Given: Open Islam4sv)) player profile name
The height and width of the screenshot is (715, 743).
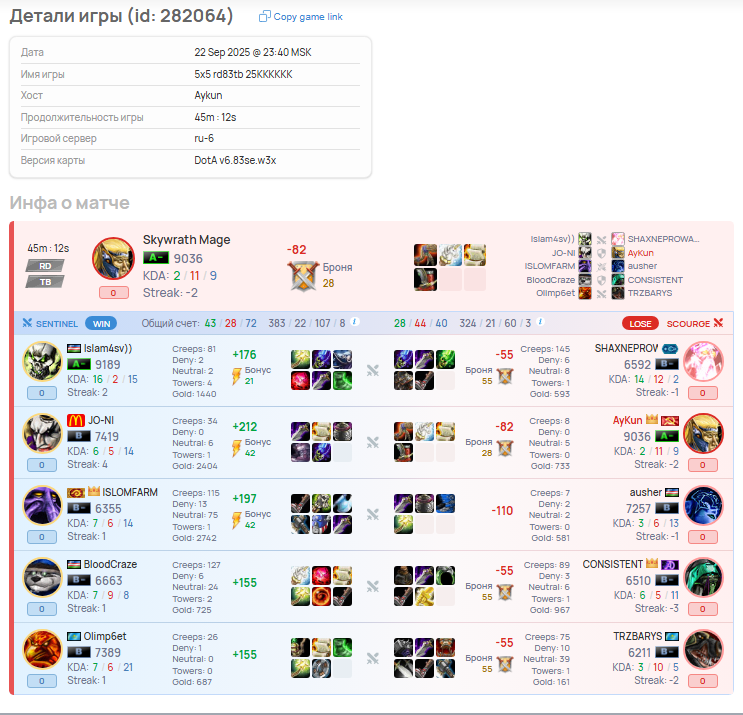Looking at the screenshot, I should click(108, 348).
